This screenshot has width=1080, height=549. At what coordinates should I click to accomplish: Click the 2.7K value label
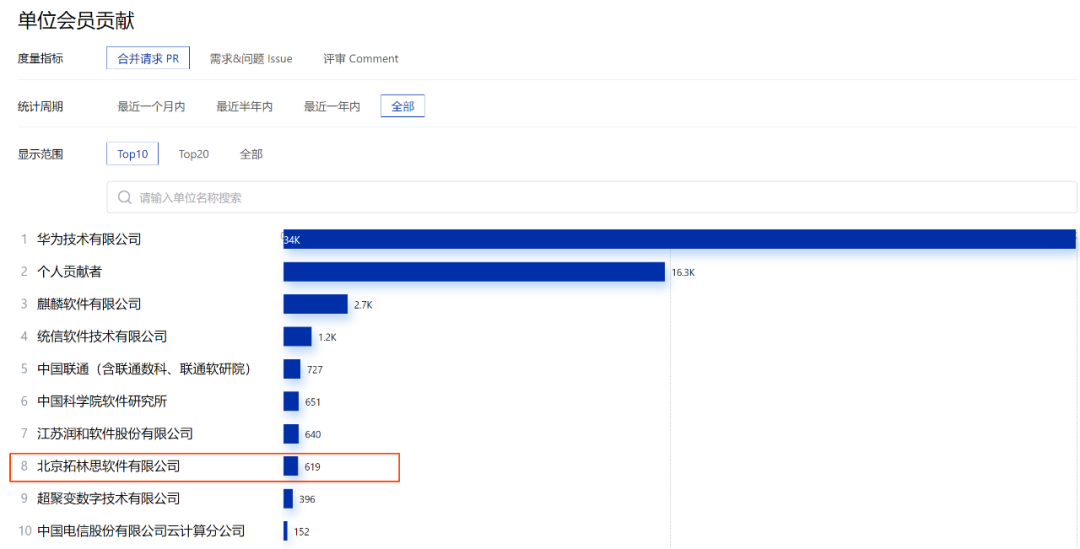(363, 304)
